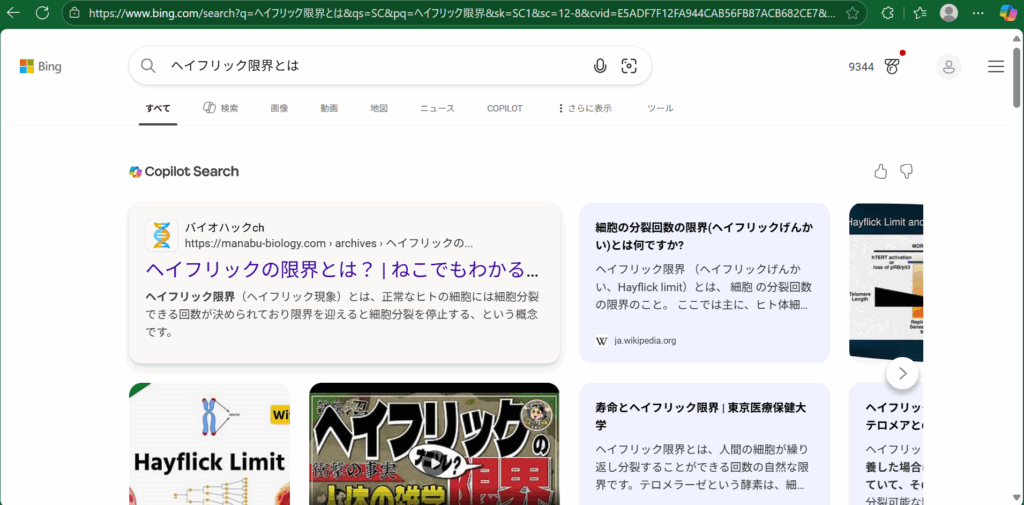This screenshot has width=1024, height=505.
Task: Open ヘイフリックの限界とは article link
Action: click(x=342, y=270)
